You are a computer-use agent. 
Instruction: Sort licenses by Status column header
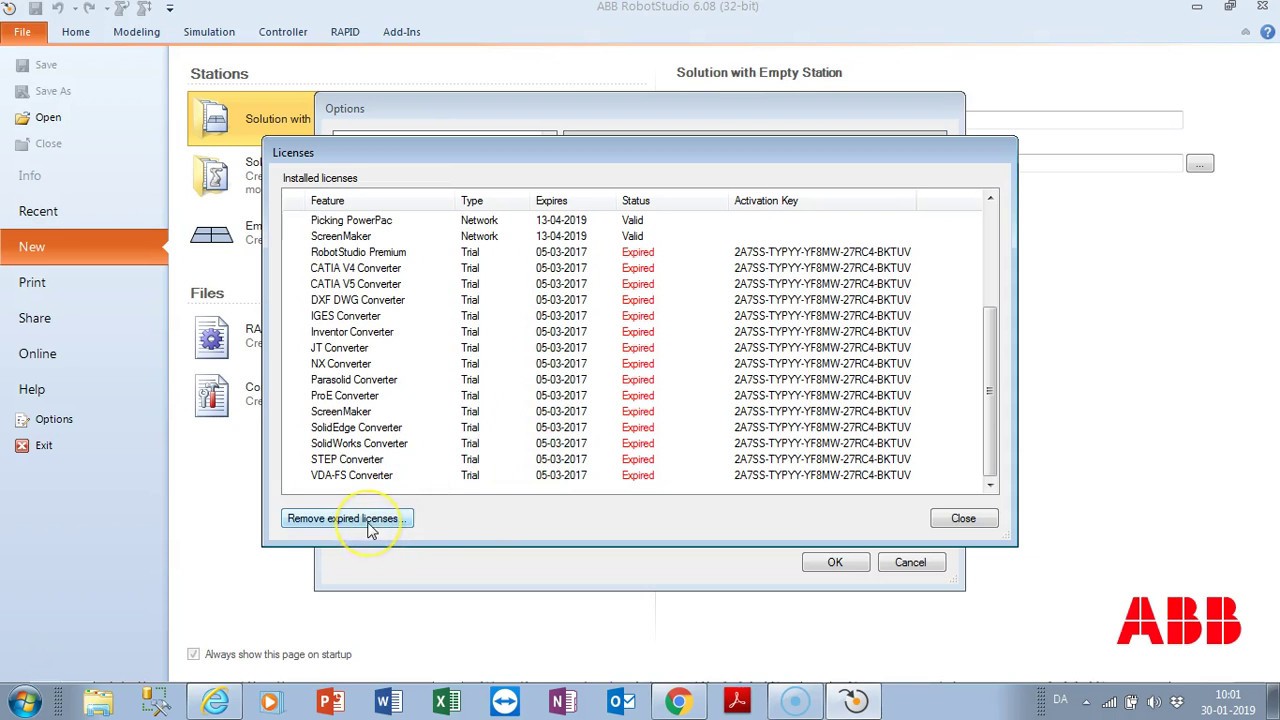[x=672, y=201]
